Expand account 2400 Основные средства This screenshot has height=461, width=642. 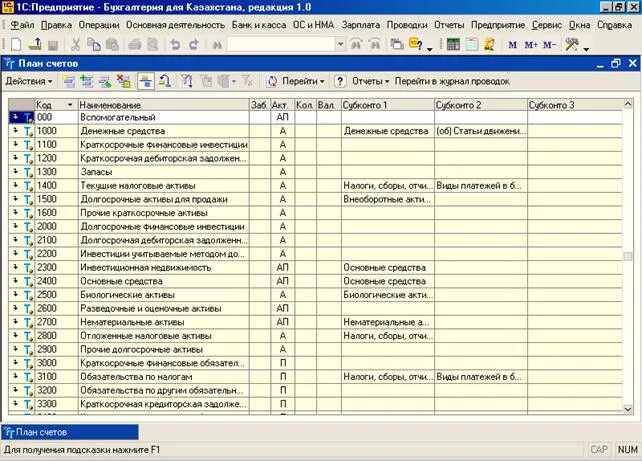tap(15, 281)
